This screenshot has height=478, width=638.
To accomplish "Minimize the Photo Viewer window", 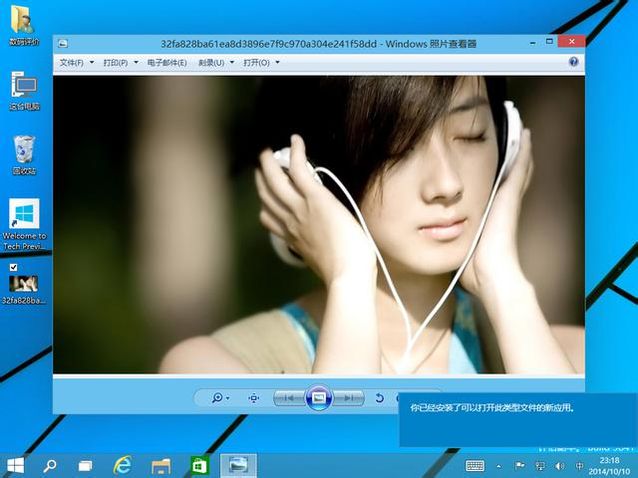I will click(533, 42).
